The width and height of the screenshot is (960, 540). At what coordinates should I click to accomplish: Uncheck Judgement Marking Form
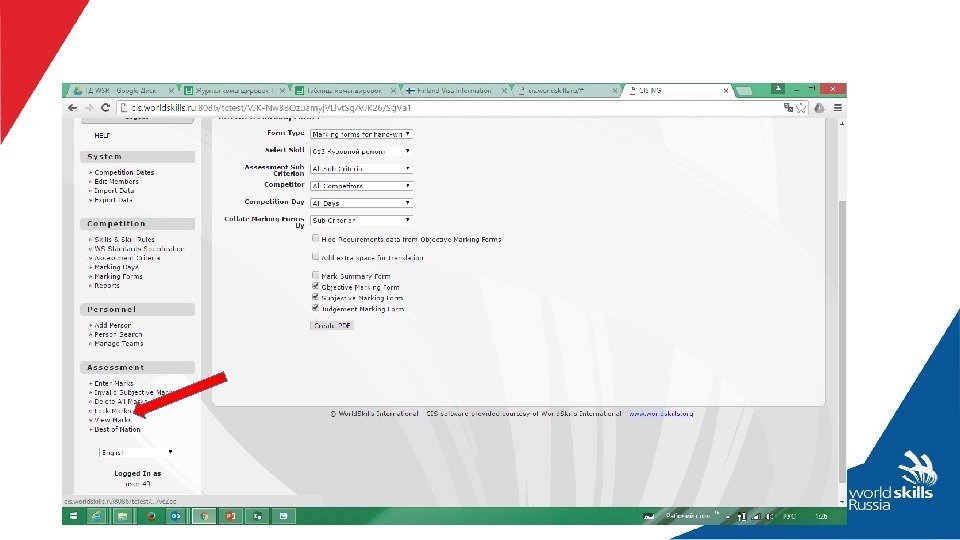[x=315, y=308]
